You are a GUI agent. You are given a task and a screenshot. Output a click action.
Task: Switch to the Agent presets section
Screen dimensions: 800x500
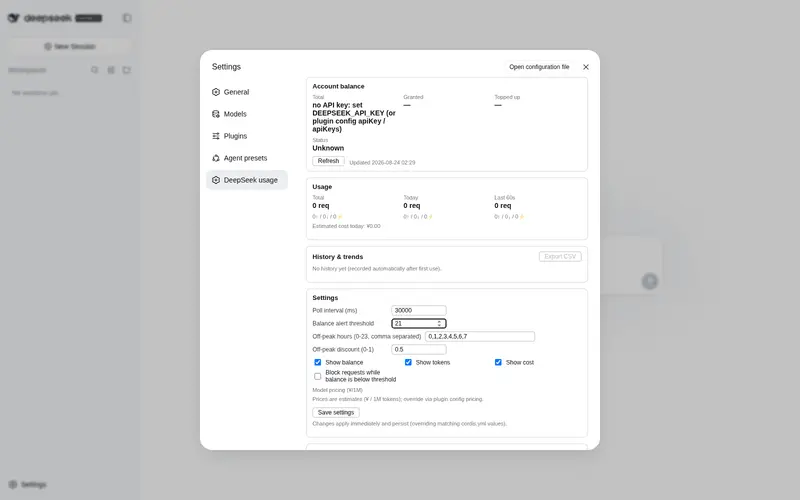click(x=246, y=158)
